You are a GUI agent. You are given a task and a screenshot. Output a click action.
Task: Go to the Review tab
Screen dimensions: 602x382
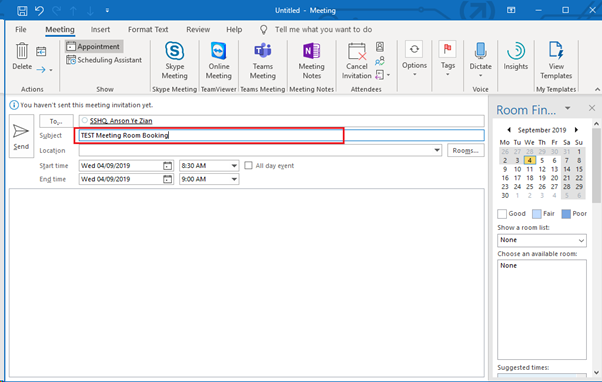pos(198,30)
